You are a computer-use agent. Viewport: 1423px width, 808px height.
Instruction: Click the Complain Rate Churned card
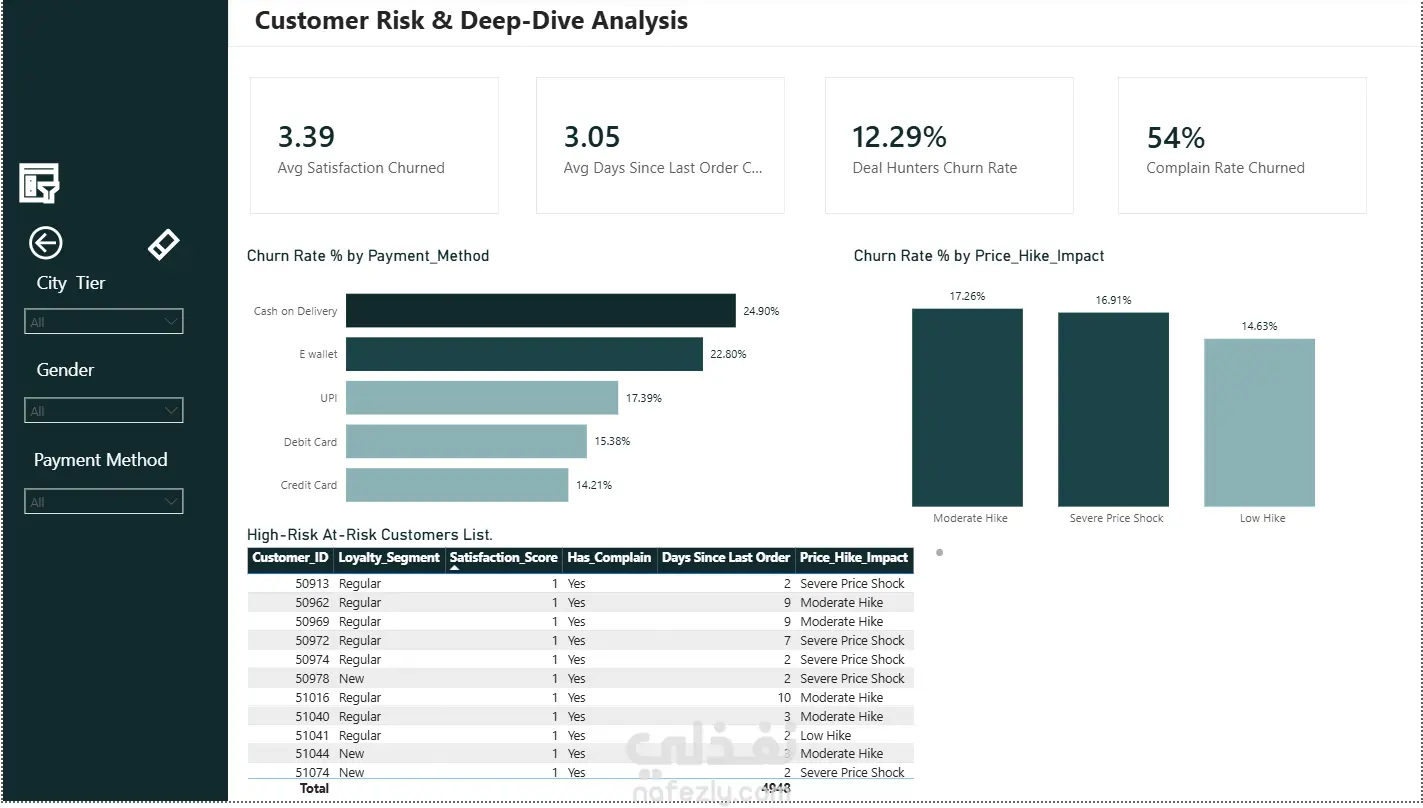pyautogui.click(x=1242, y=146)
